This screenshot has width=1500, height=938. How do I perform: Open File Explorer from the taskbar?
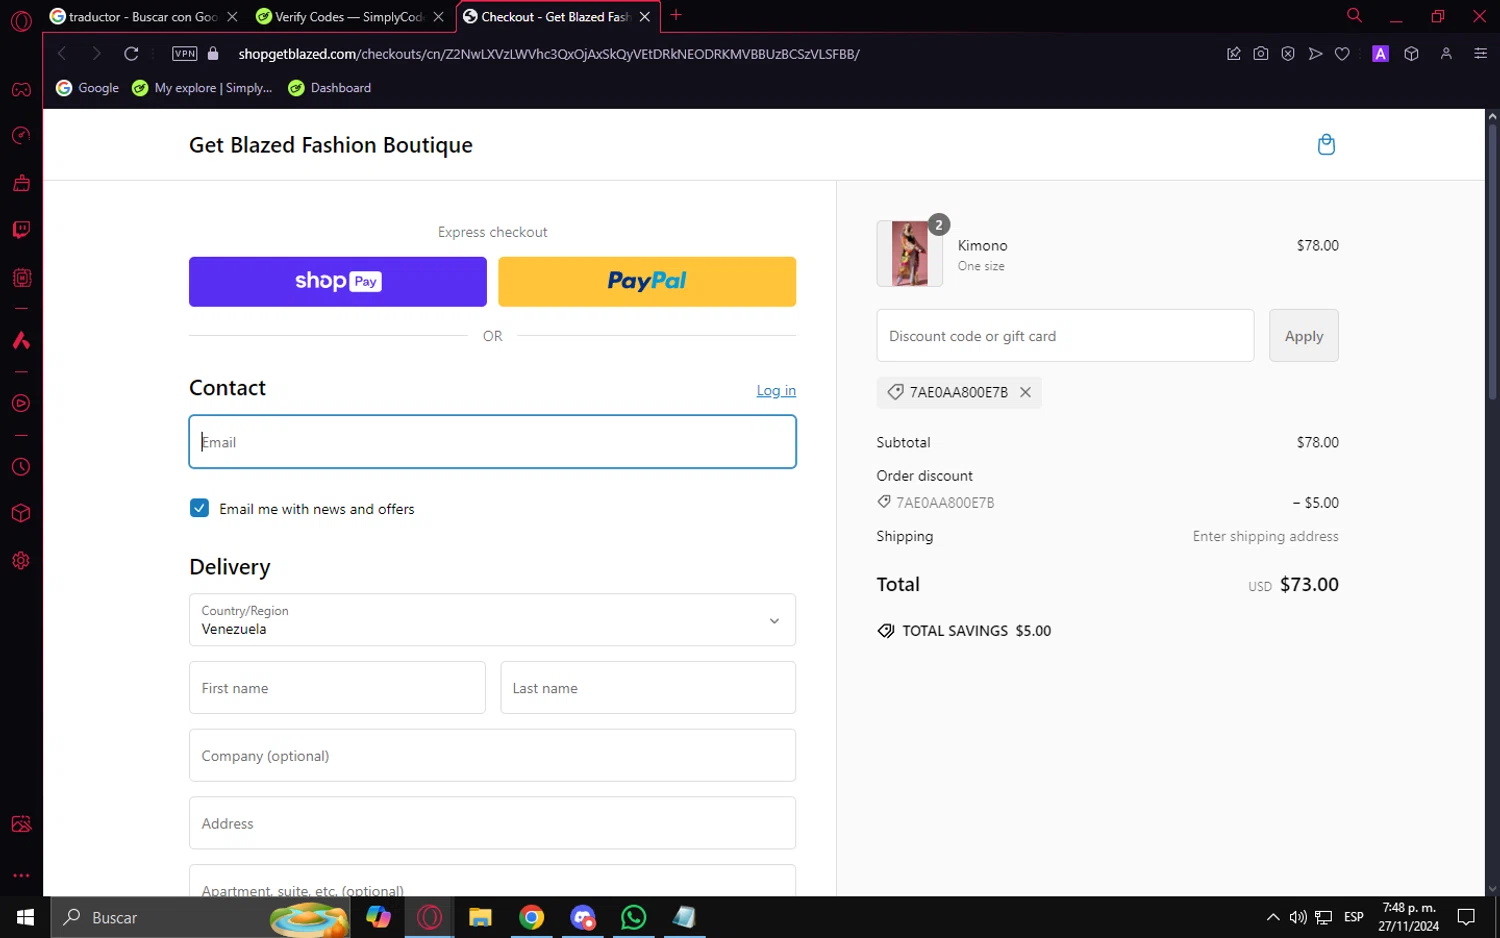[480, 917]
